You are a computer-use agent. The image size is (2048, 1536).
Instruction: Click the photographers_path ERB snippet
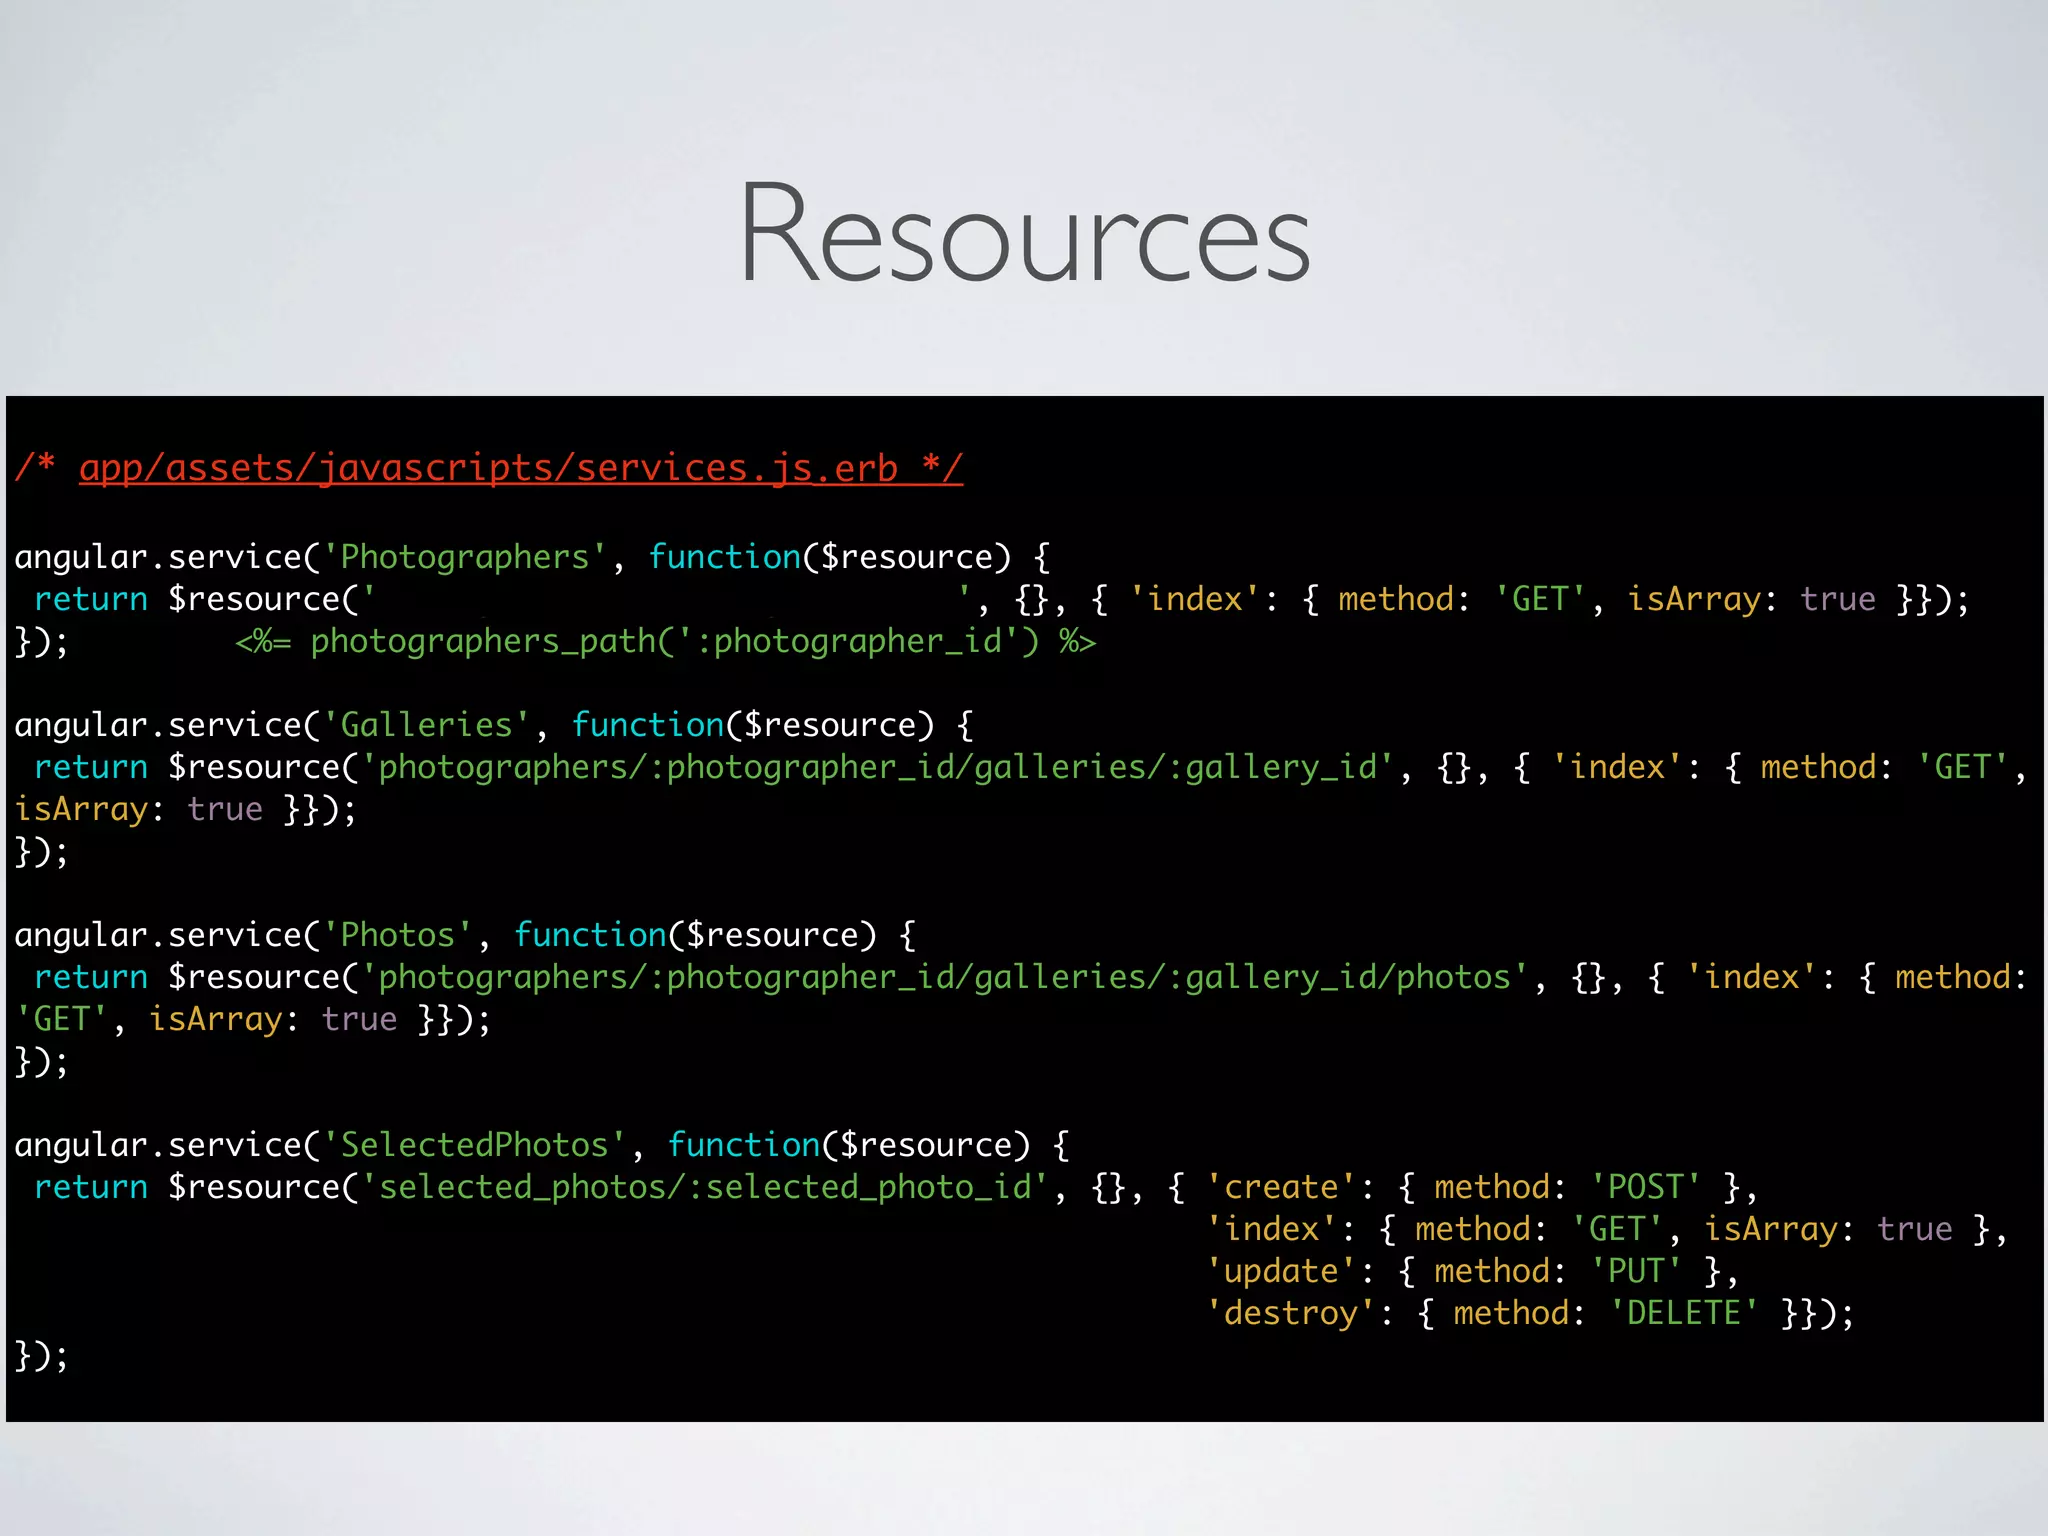[666, 641]
